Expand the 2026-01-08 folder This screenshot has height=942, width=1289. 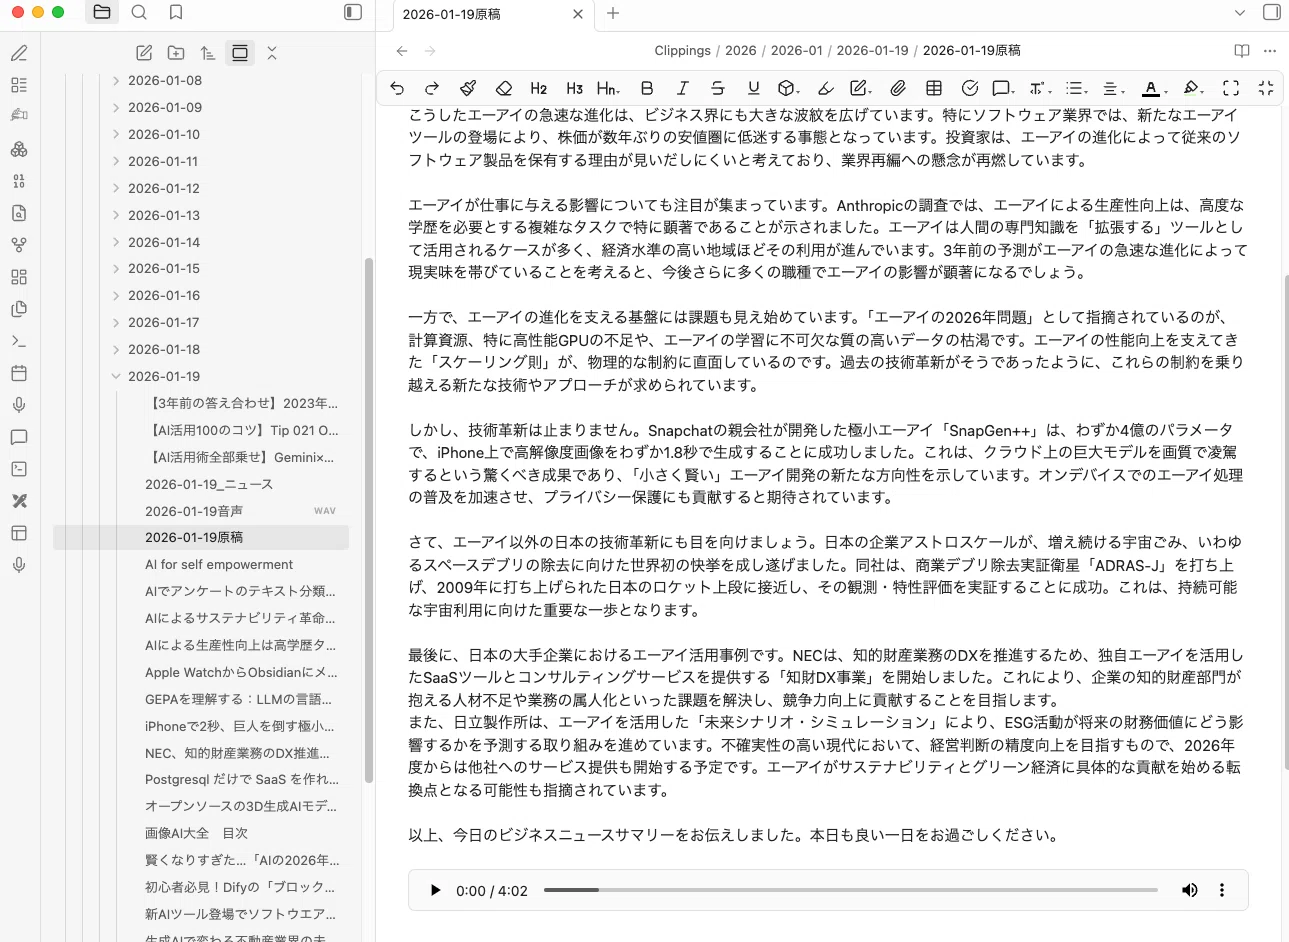pyautogui.click(x=116, y=80)
